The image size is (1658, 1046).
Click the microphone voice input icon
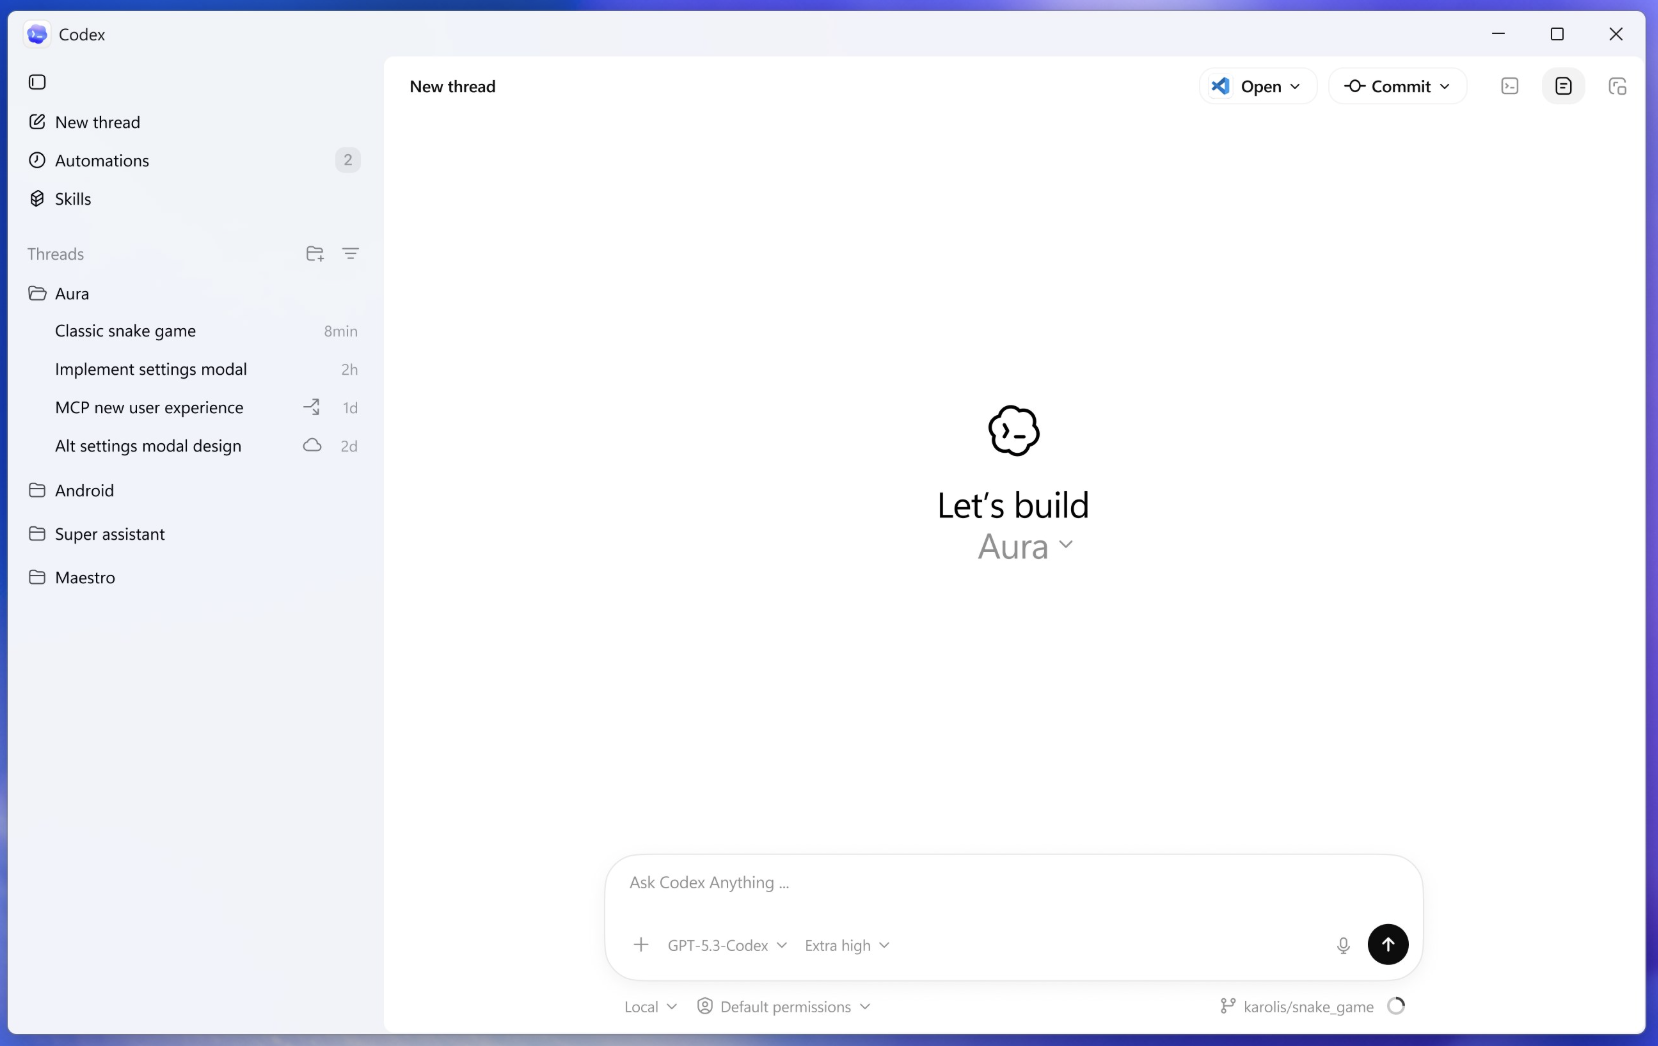[1343, 946]
